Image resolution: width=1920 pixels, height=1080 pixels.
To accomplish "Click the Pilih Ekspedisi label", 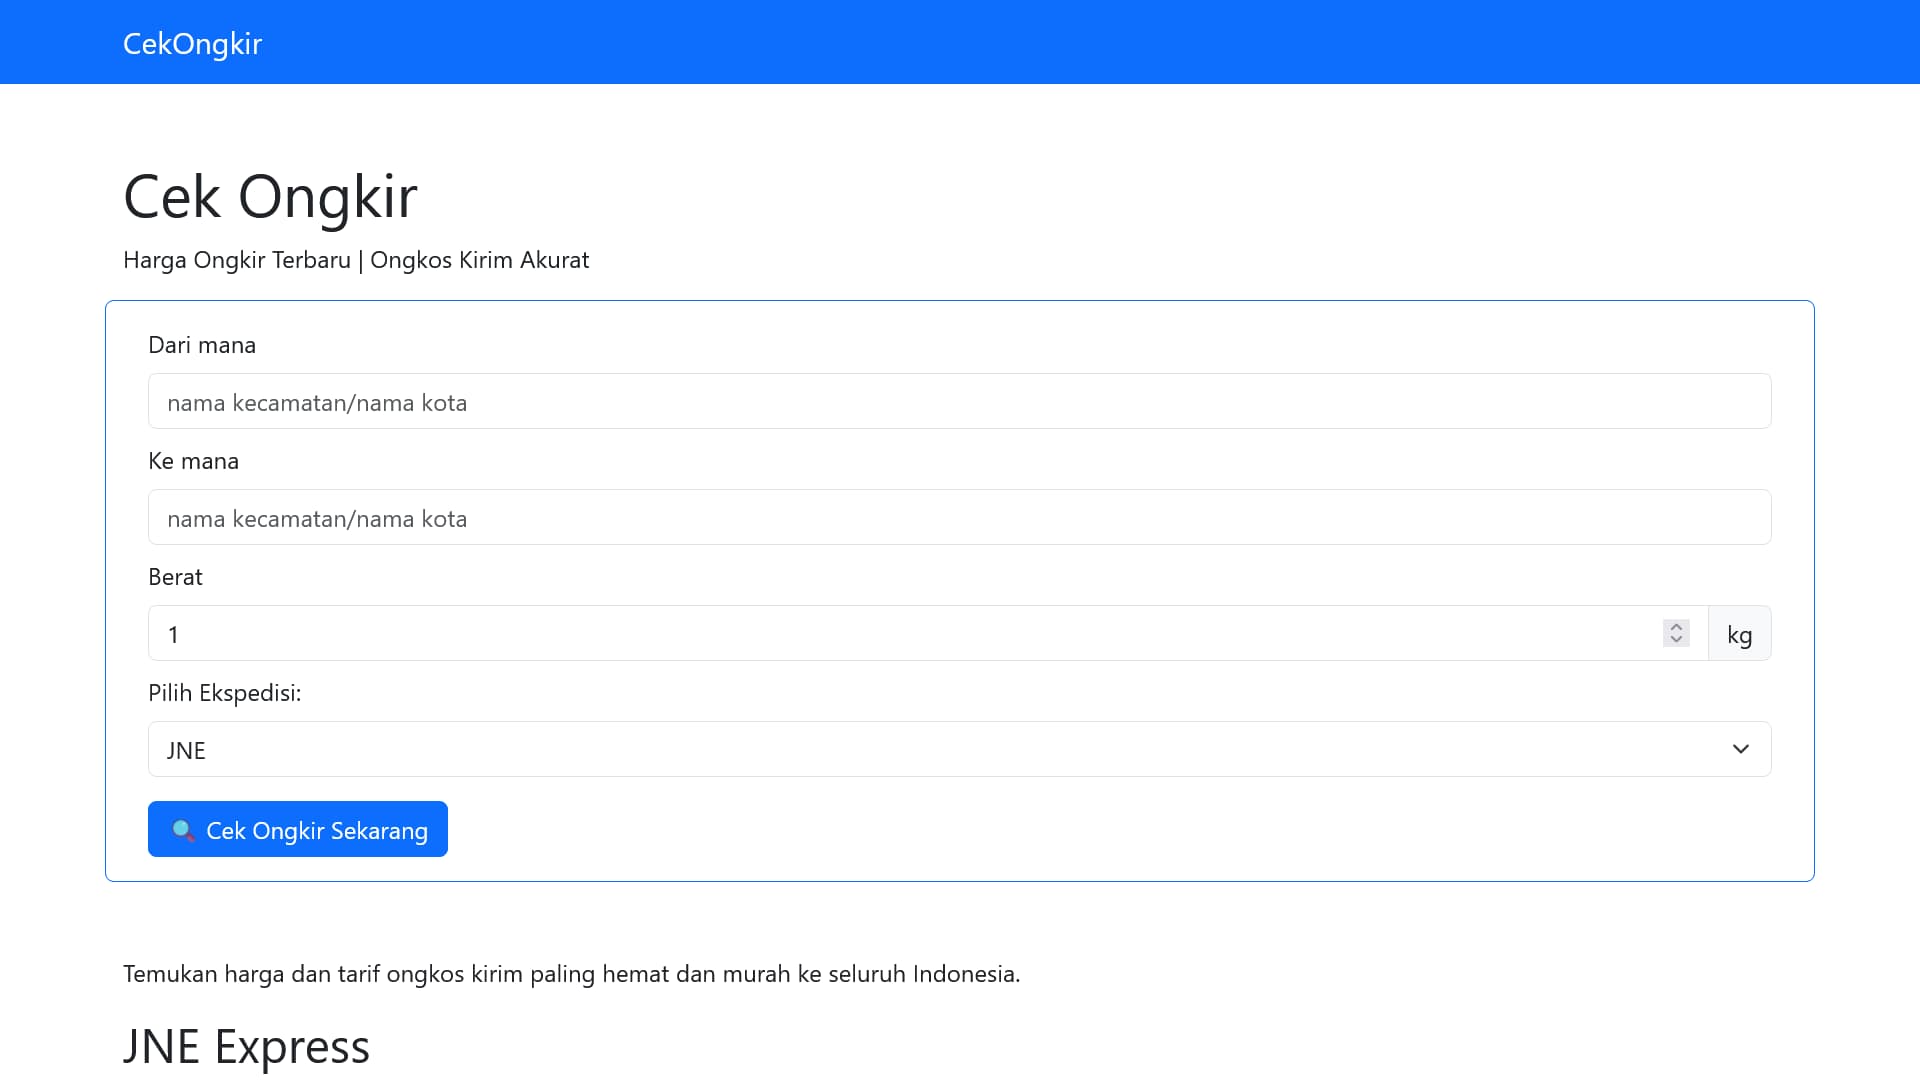I will [224, 693].
